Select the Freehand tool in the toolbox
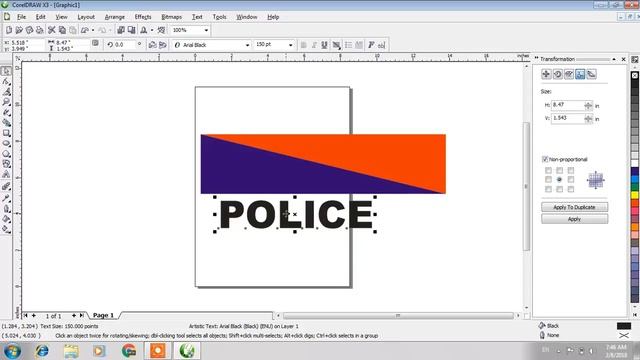 coord(6,112)
